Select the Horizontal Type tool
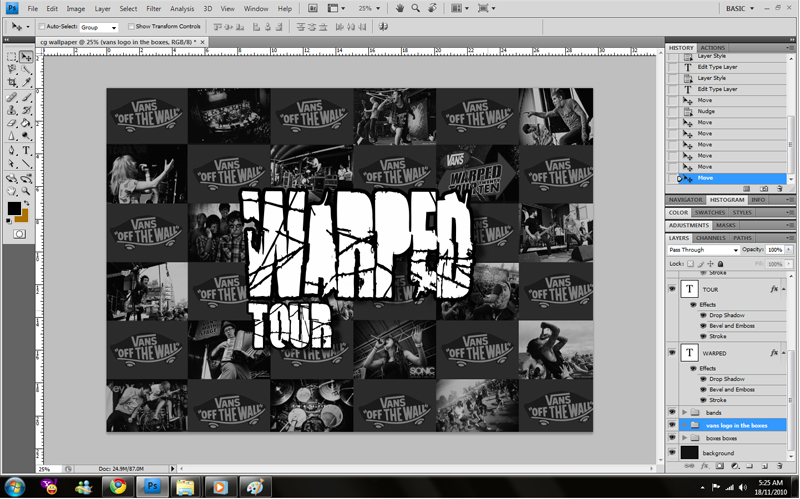This screenshot has height=499, width=800. click(26, 151)
